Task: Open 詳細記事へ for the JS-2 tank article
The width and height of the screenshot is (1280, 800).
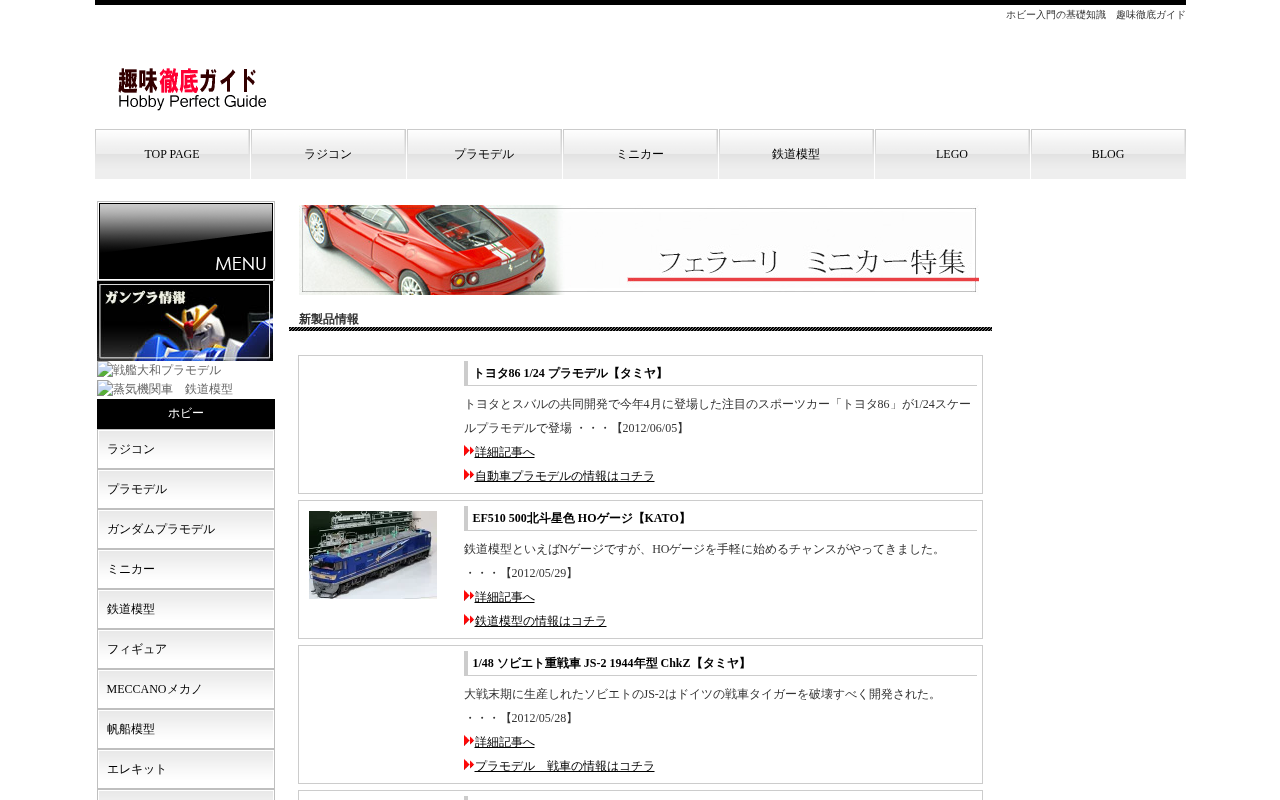Action: [x=505, y=742]
